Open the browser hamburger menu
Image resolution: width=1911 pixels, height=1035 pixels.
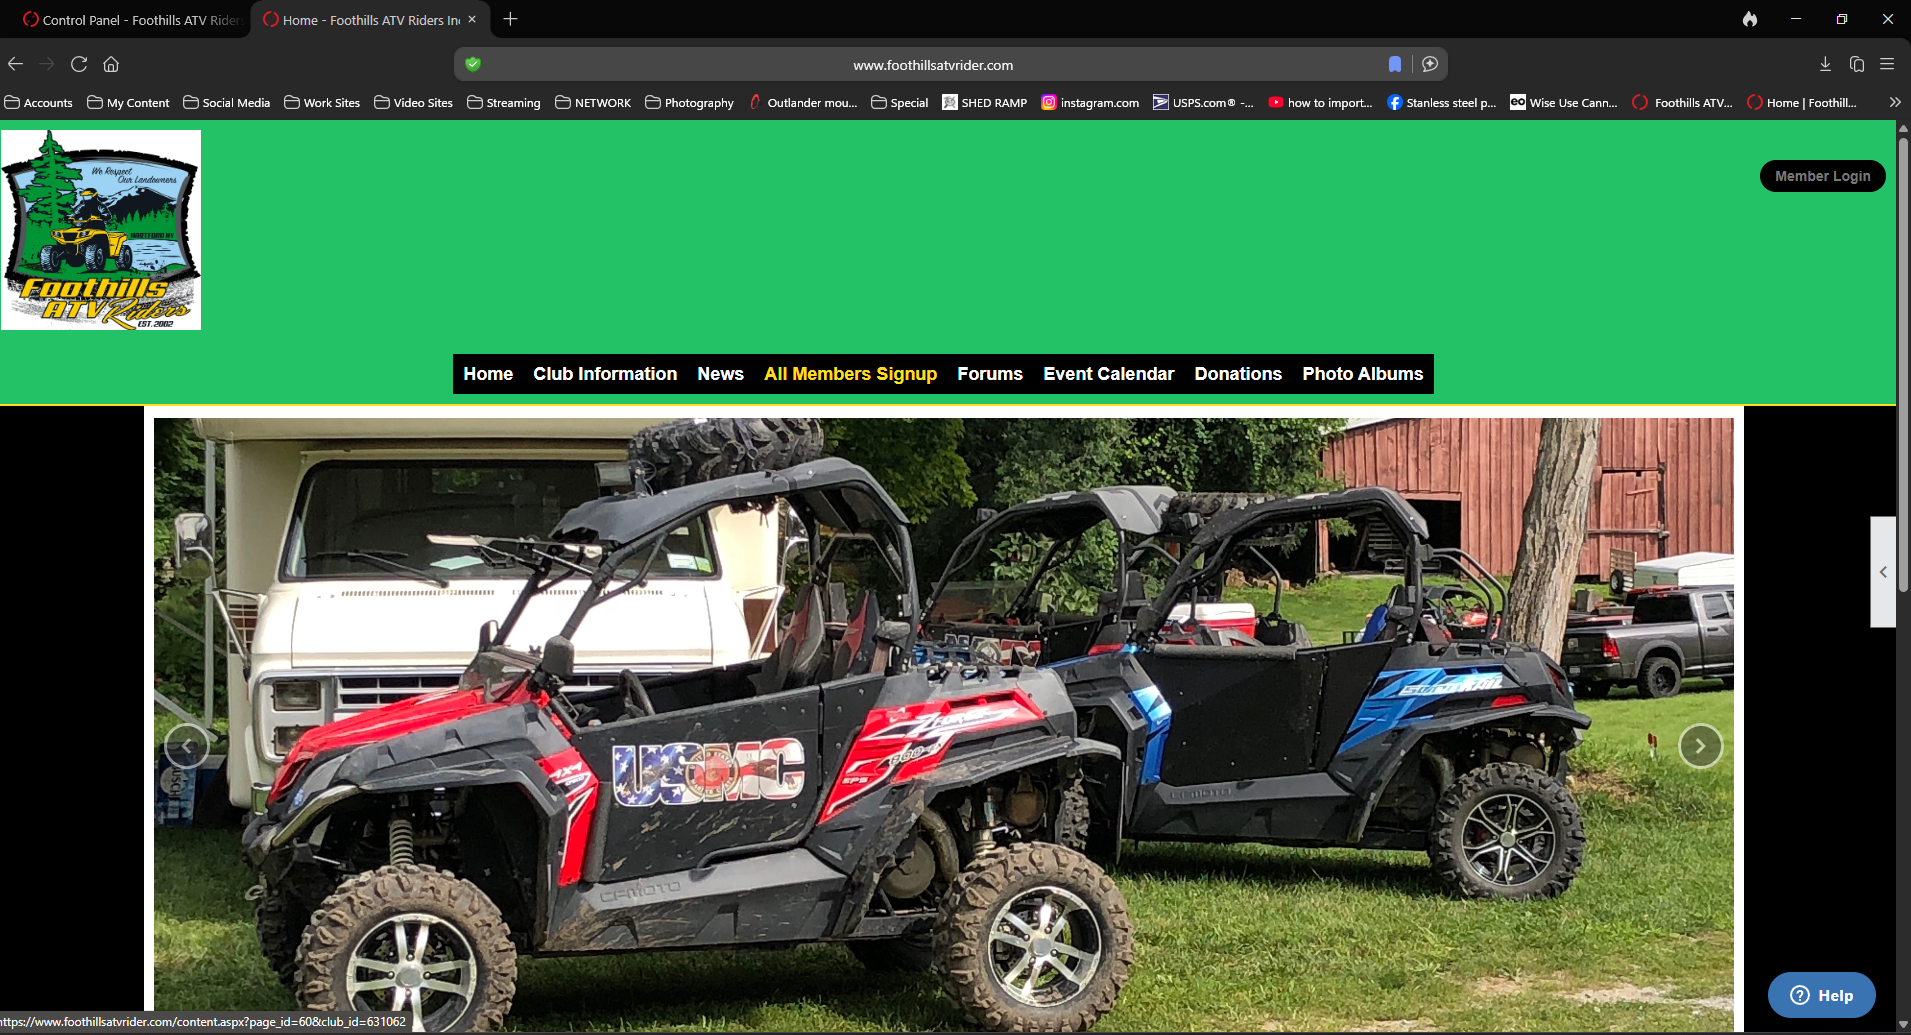(1887, 64)
